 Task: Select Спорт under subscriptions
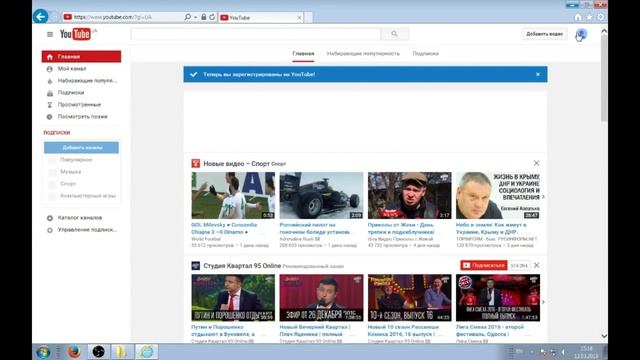pyautogui.click(x=68, y=184)
